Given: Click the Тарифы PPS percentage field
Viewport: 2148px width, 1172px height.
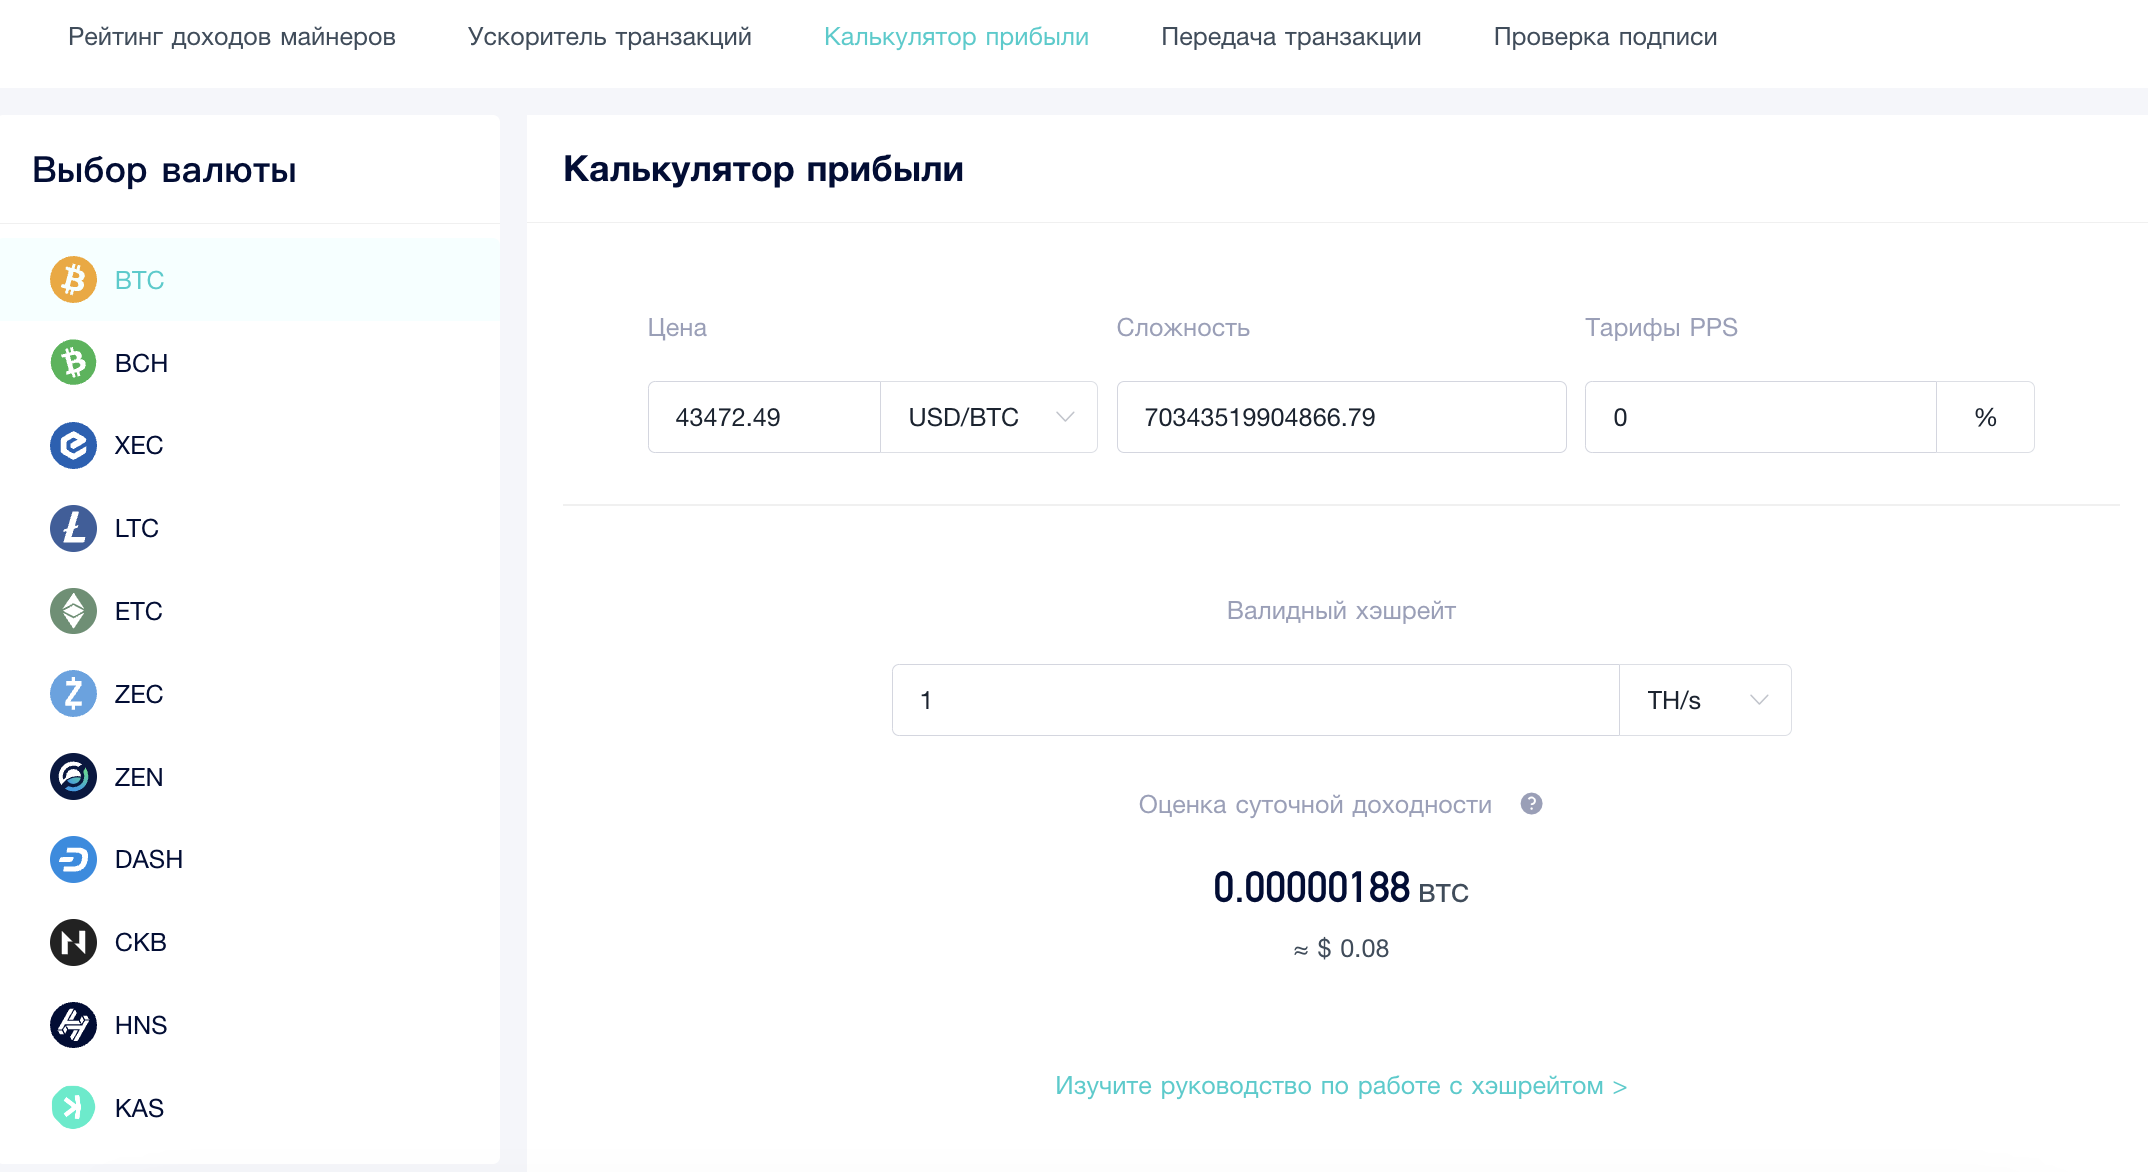Looking at the screenshot, I should pyautogui.click(x=1761, y=417).
